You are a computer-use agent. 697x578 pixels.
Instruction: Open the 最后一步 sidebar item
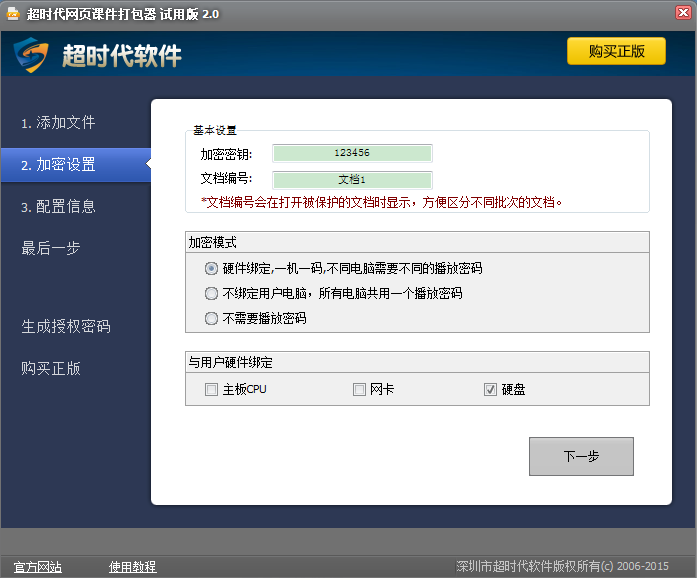[51, 248]
